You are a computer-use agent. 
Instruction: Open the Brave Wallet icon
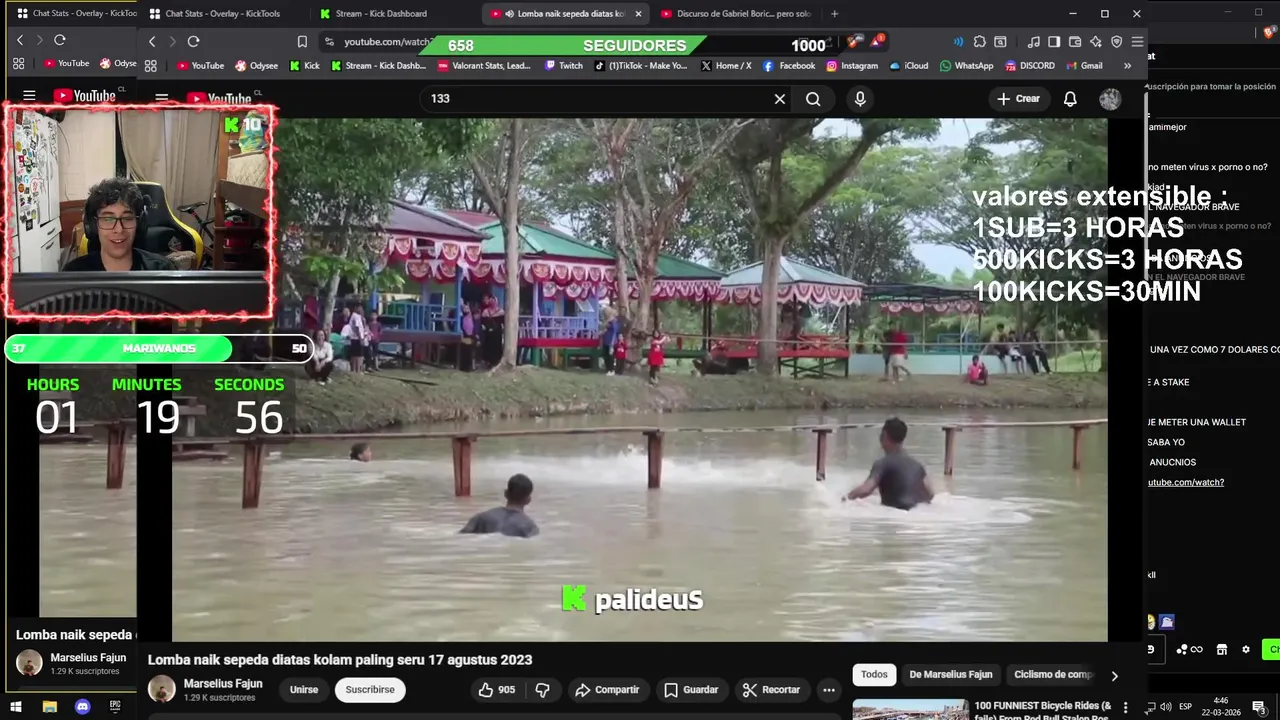pos(1075,41)
